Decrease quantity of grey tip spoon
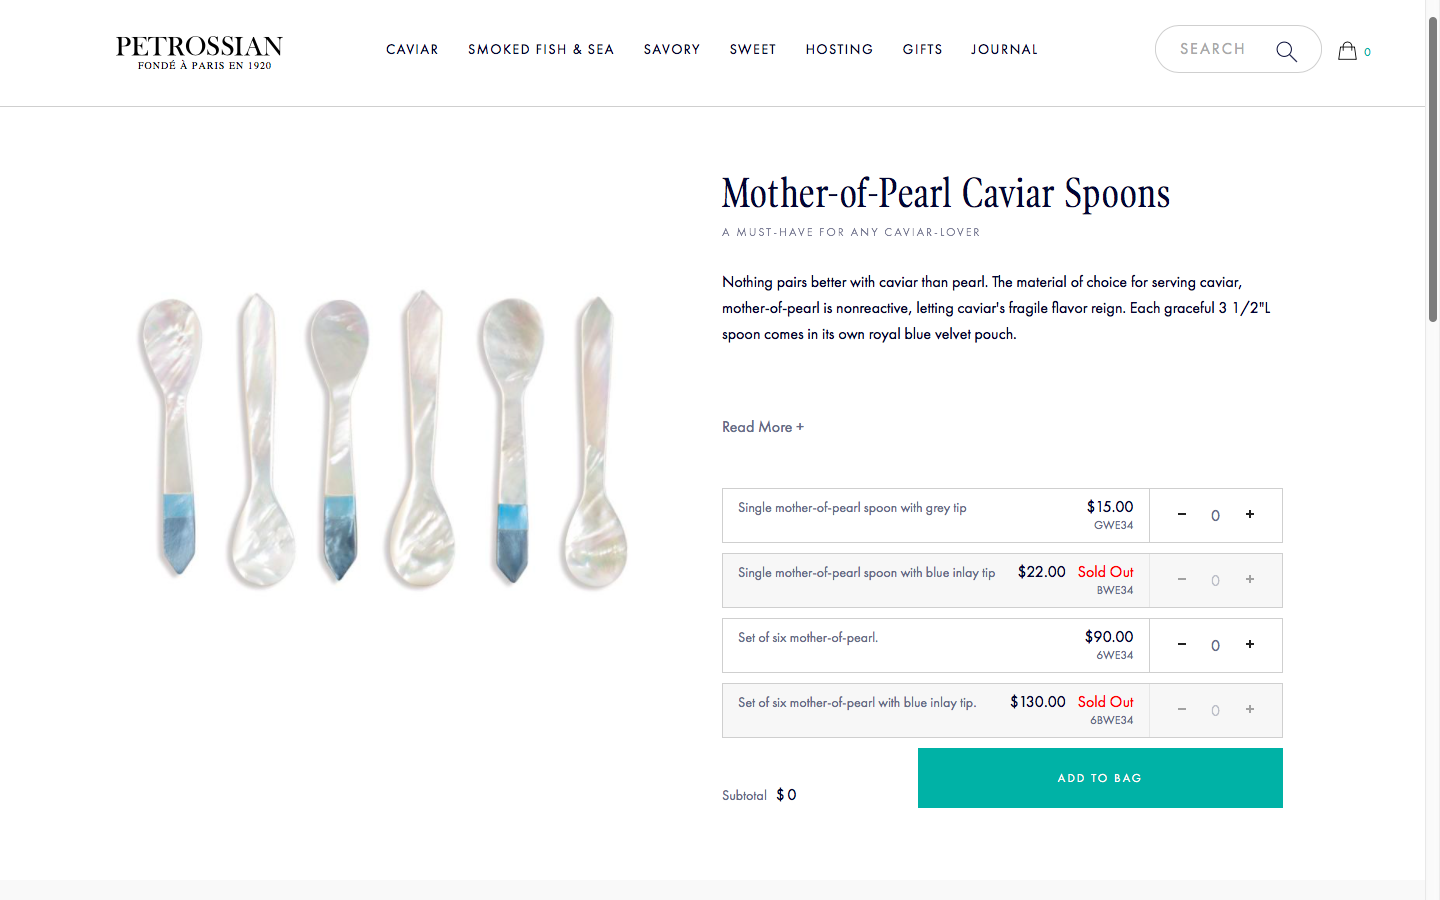 pos(1181,514)
